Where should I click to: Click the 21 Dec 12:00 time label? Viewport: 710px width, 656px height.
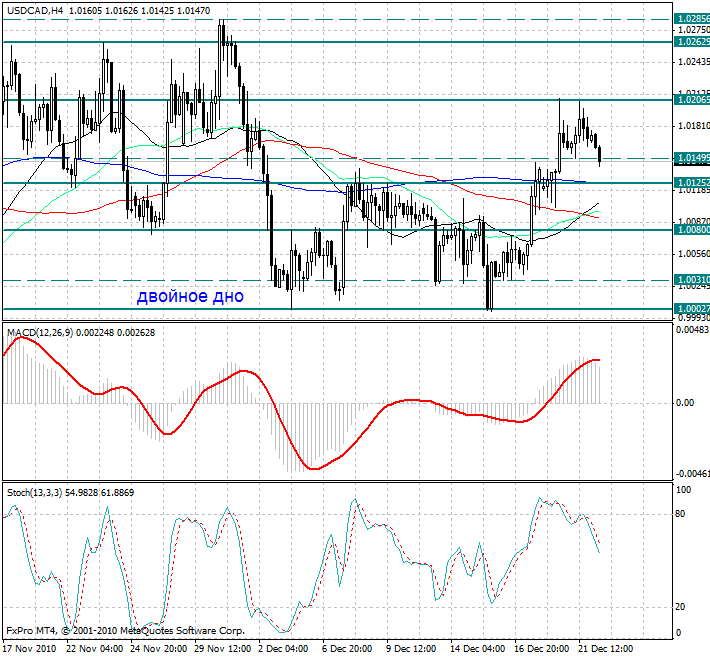[x=606, y=649]
